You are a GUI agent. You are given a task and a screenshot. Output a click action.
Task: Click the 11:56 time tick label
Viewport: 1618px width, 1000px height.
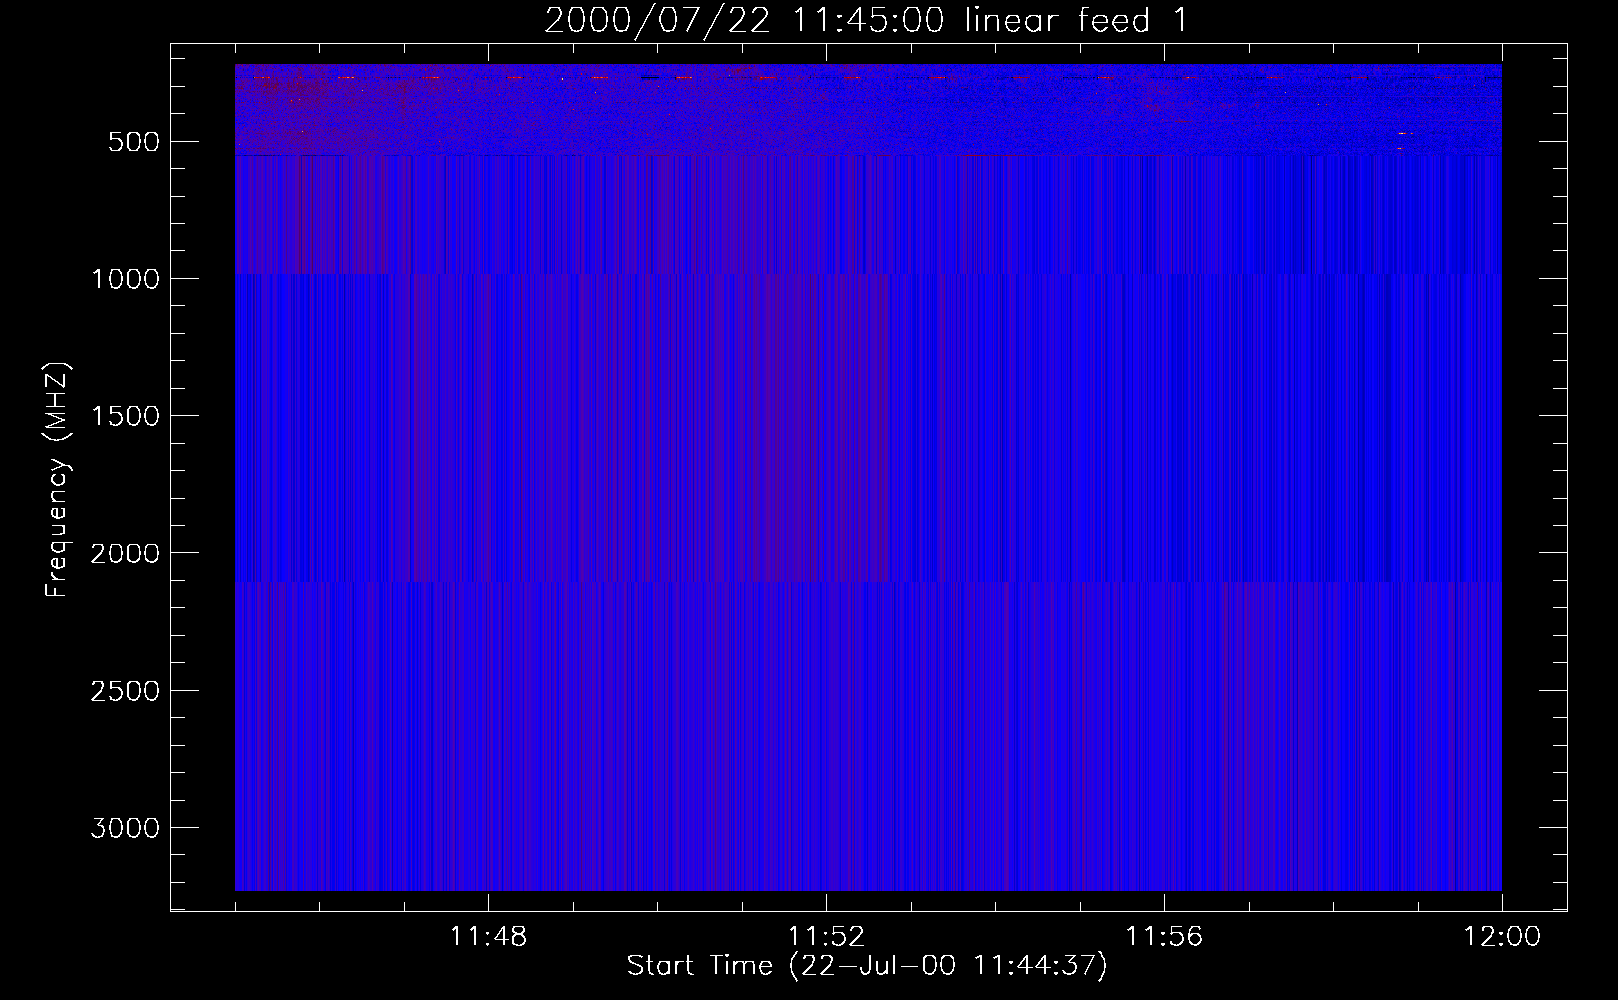[x=1164, y=937]
